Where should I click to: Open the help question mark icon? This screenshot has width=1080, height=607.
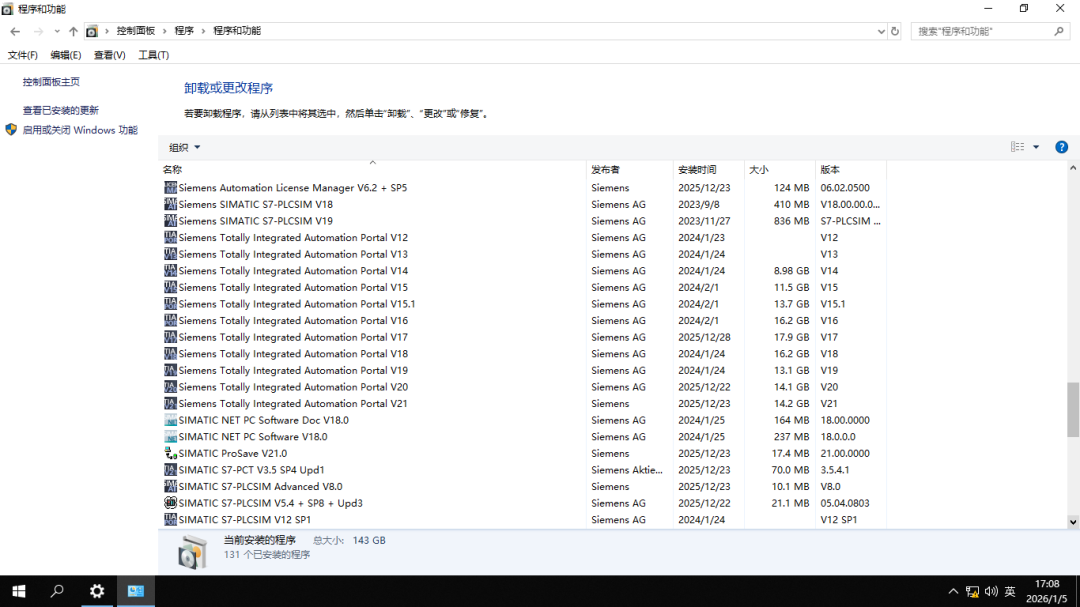pyautogui.click(x=1061, y=147)
